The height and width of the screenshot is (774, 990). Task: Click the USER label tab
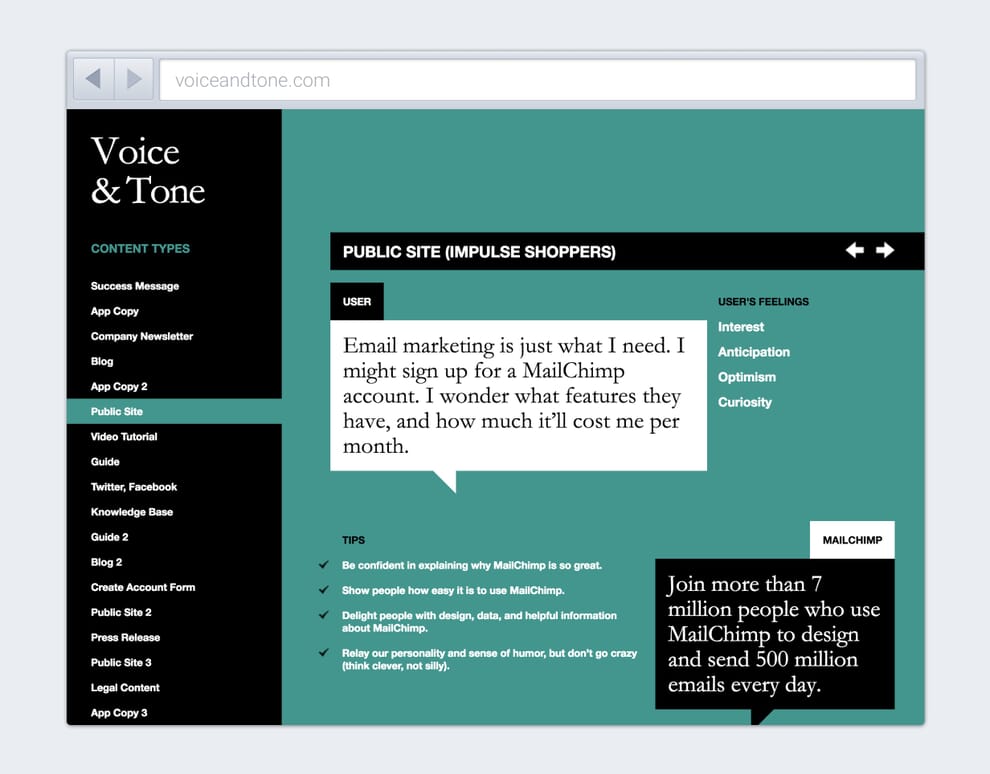point(357,302)
